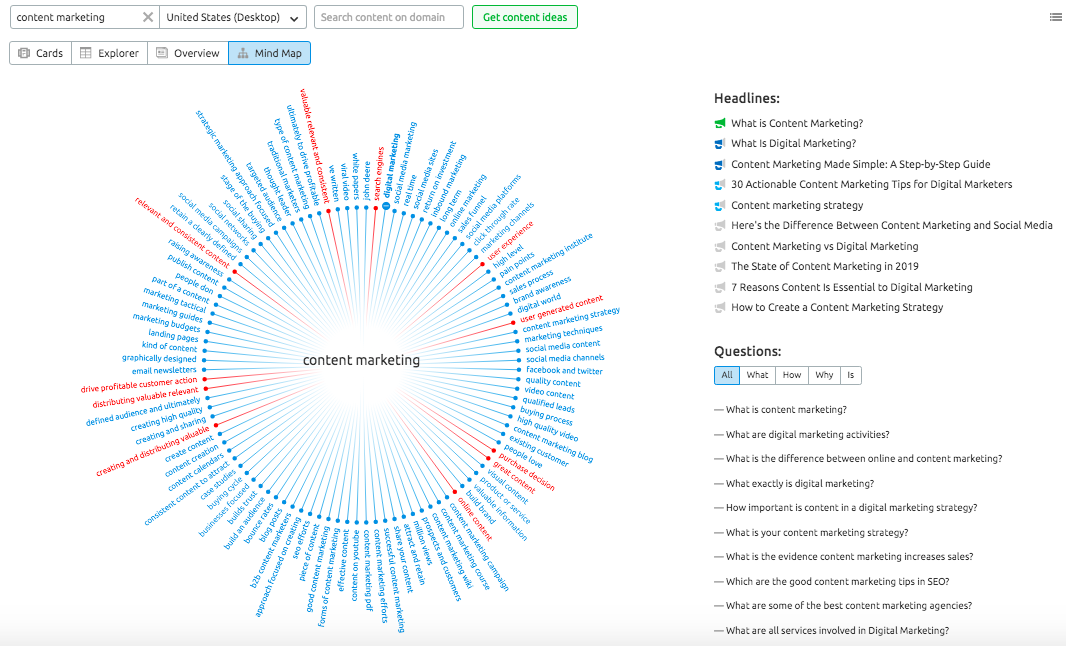Click the megaphone icon next to 'Content Marketing vs Digital Marketing'

click(719, 245)
